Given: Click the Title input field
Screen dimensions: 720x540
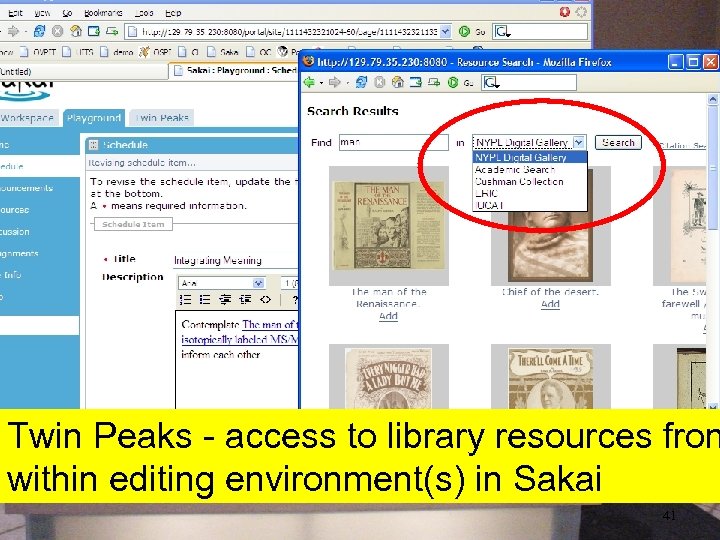Looking at the screenshot, I should (x=236, y=261).
